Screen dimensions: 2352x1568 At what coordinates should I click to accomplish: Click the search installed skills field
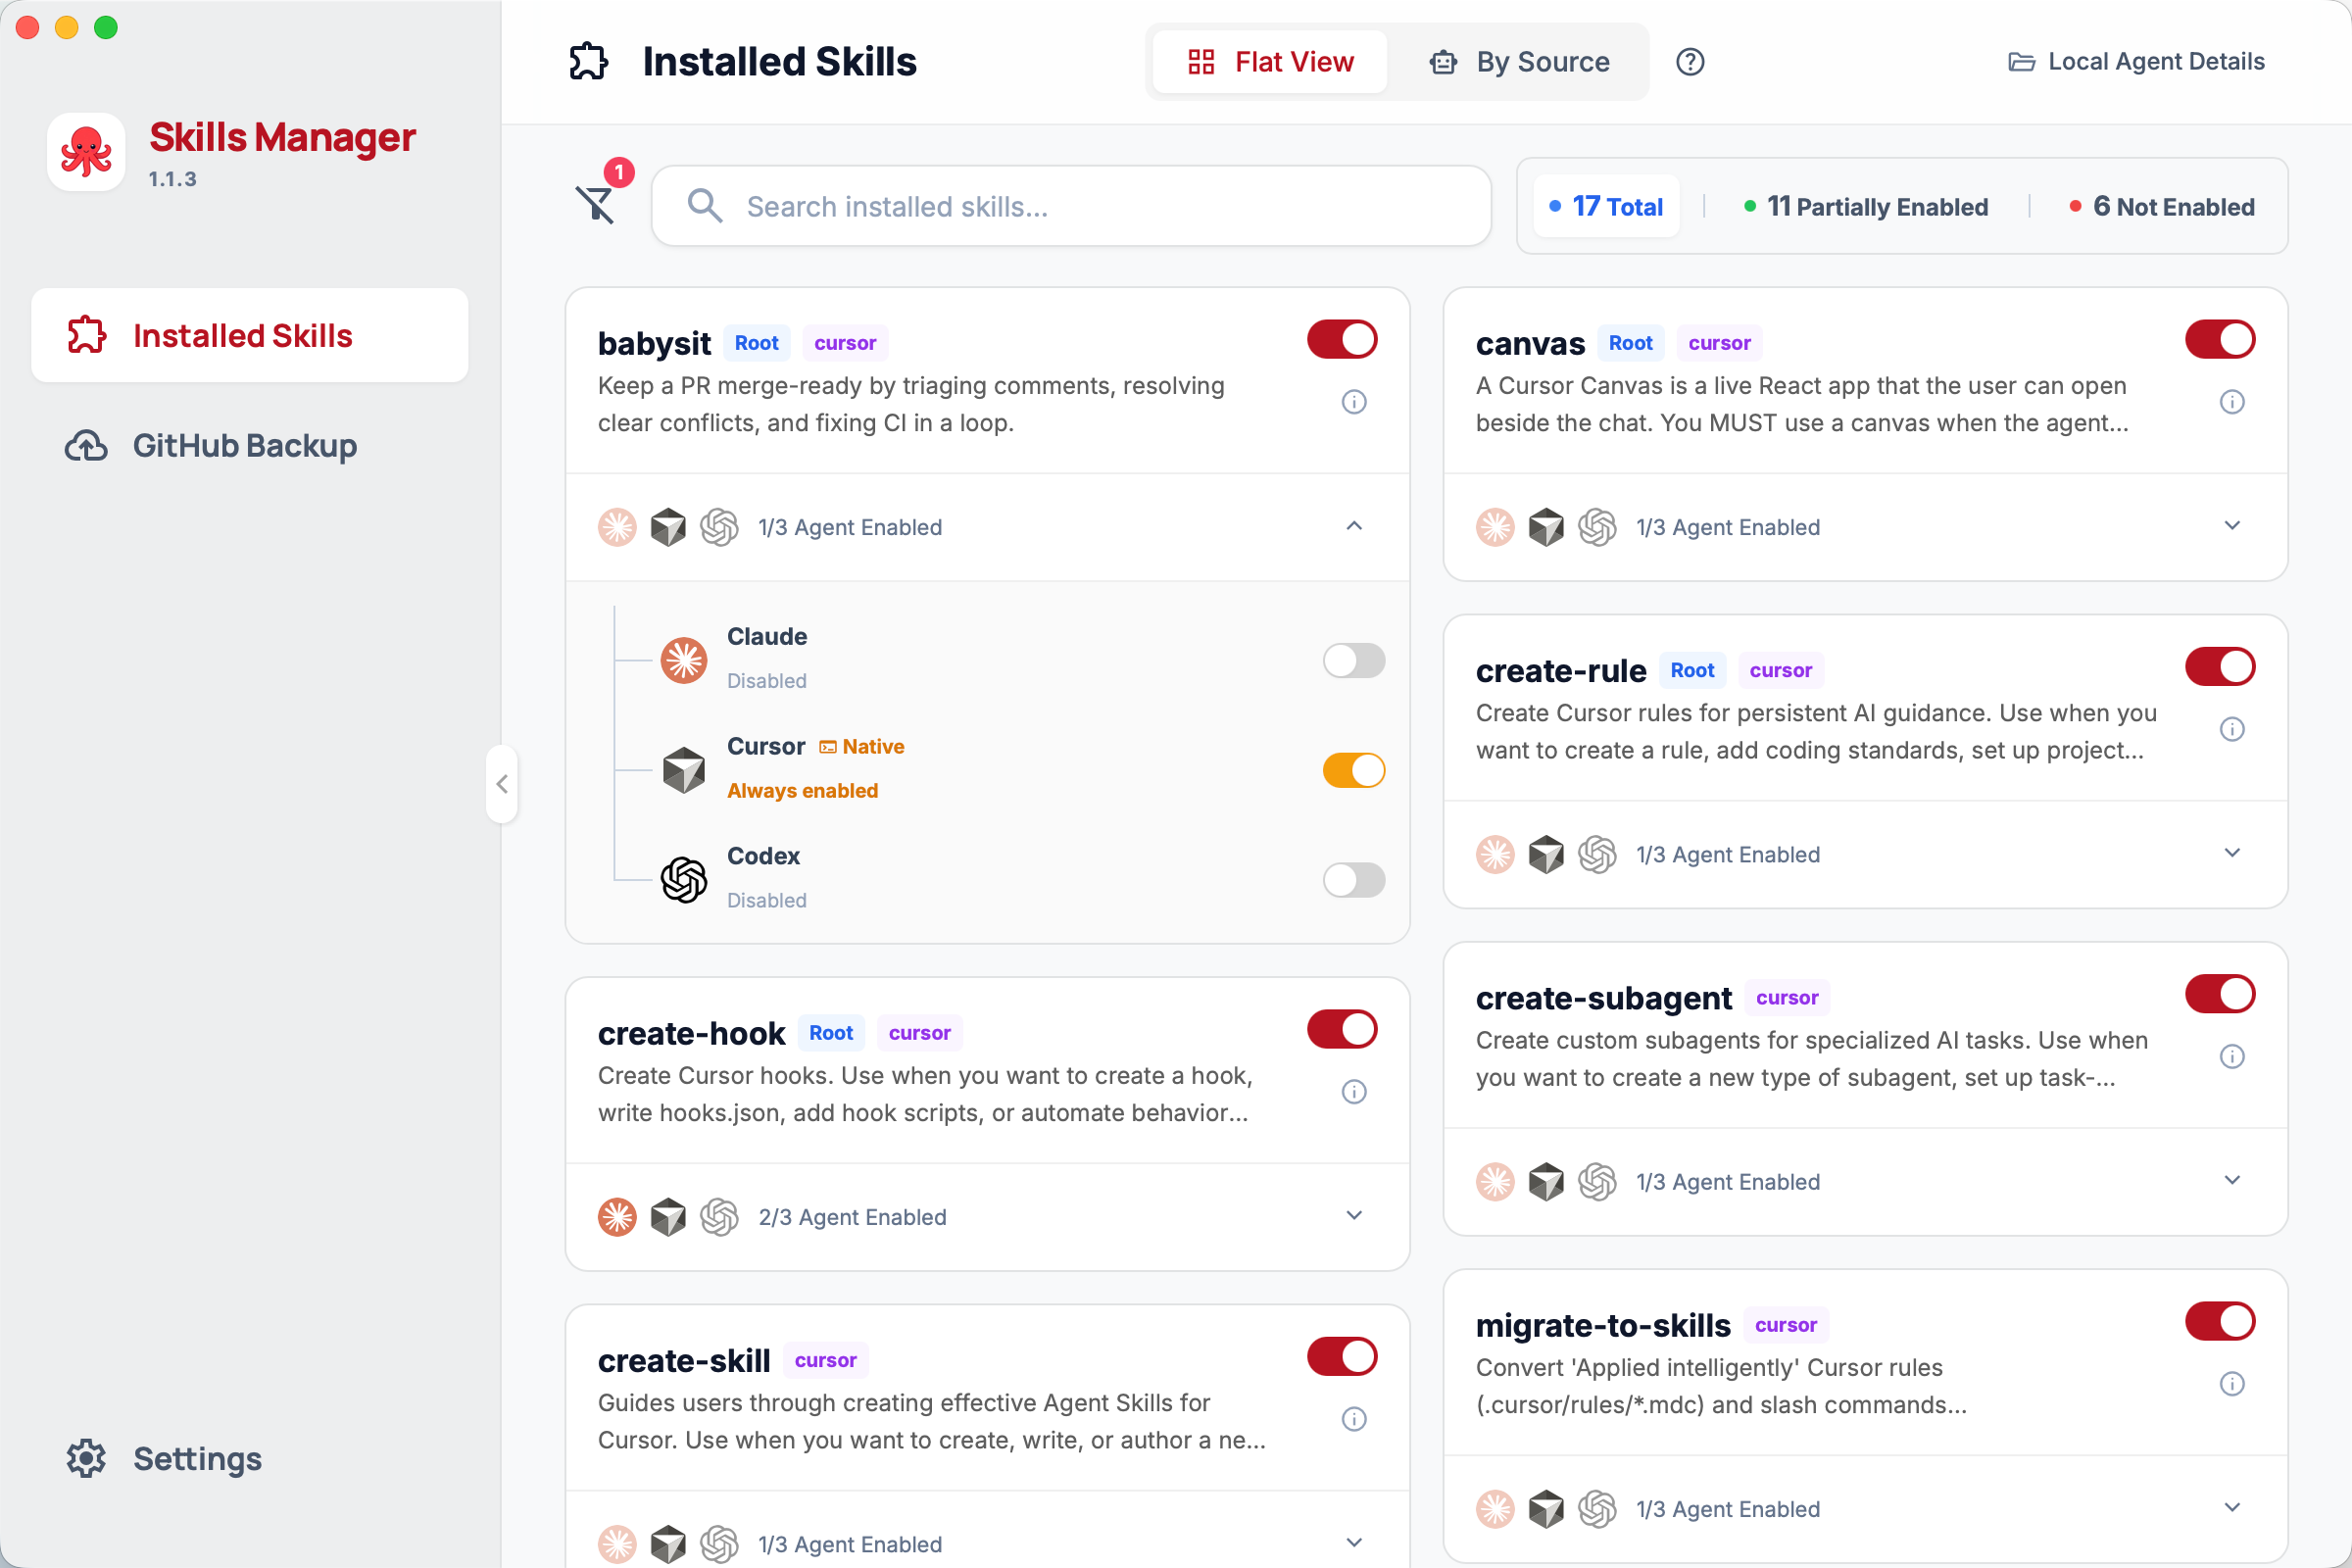tap(1070, 207)
